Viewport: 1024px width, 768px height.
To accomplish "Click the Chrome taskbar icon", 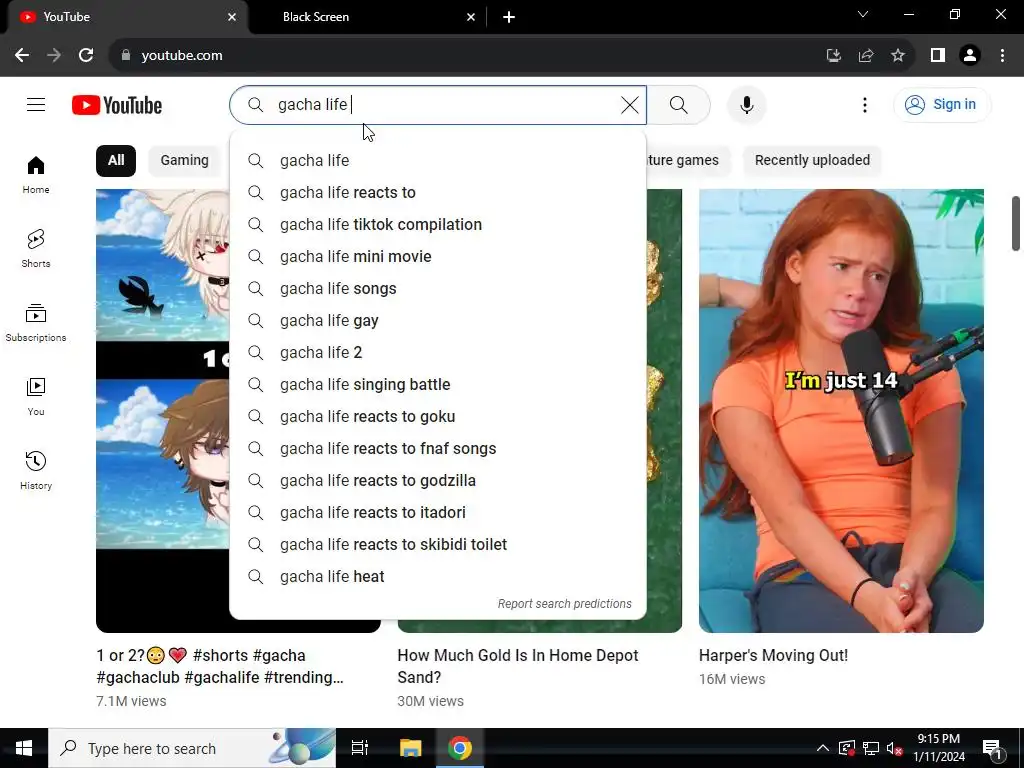I will (460, 748).
